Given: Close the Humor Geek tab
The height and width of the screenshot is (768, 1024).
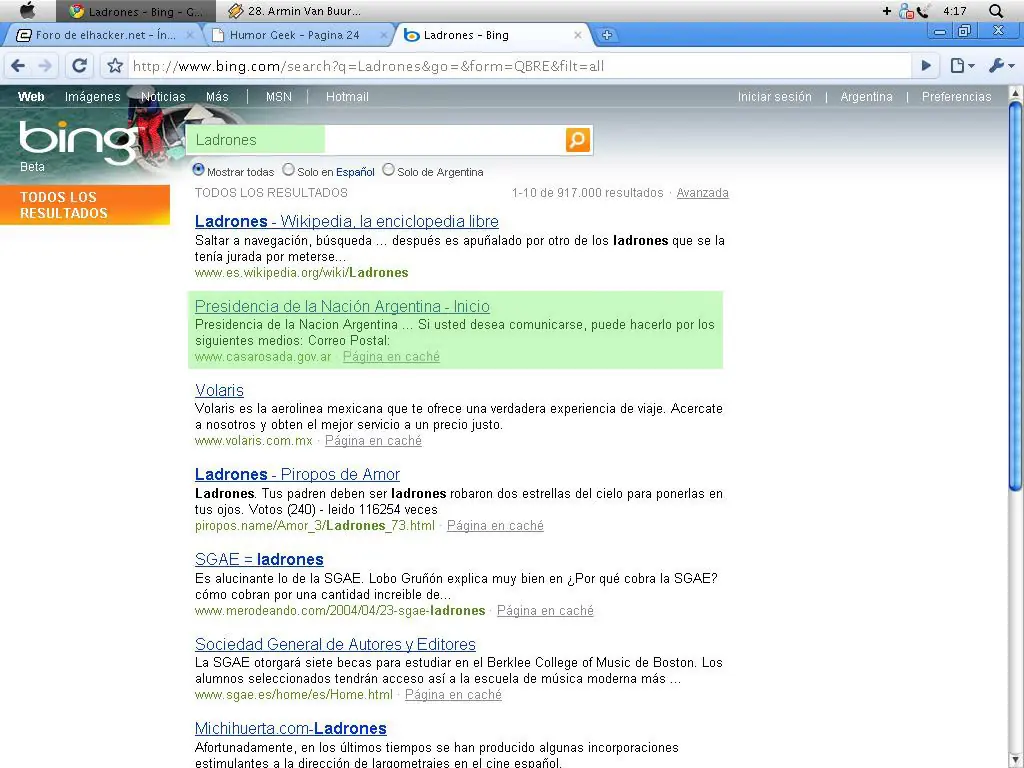Looking at the screenshot, I should click(x=384, y=35).
